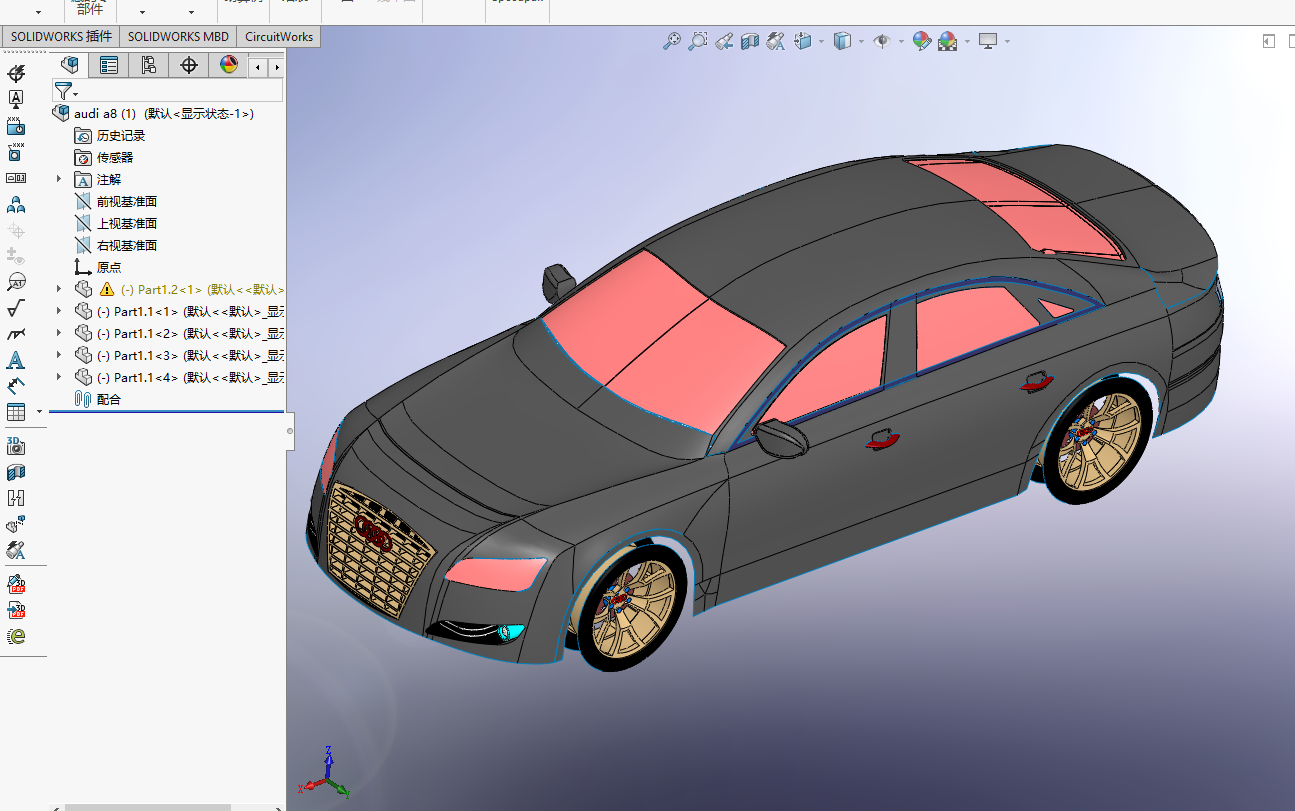Click the Surface Finish checkmark icon

[x=15, y=308]
